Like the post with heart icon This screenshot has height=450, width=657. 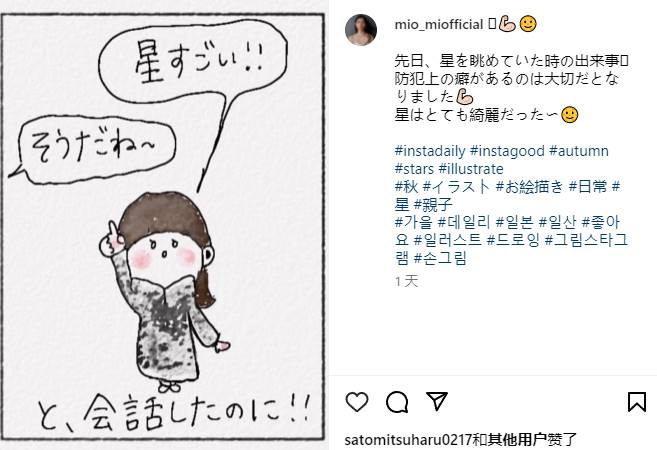point(357,402)
